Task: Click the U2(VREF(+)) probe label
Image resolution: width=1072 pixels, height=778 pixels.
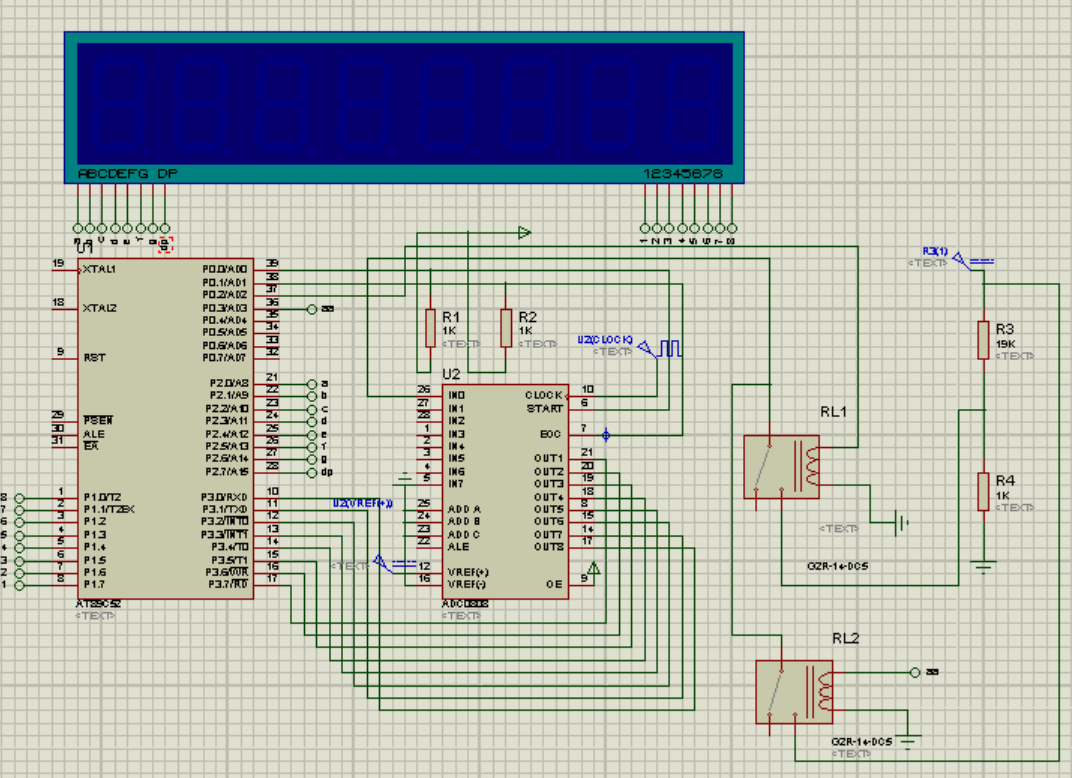Action: (x=362, y=503)
